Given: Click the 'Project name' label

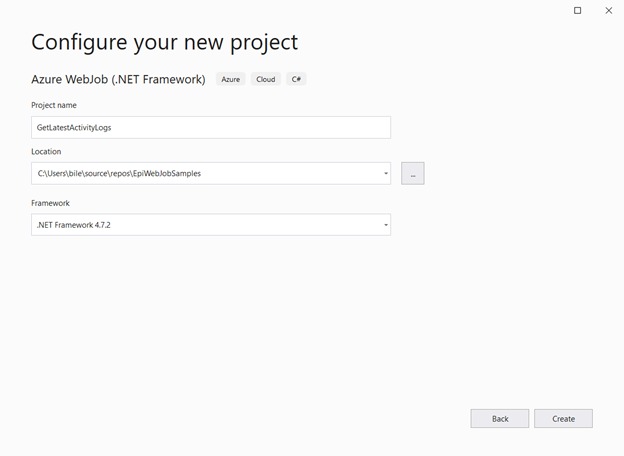Looking at the screenshot, I should tap(54, 105).
